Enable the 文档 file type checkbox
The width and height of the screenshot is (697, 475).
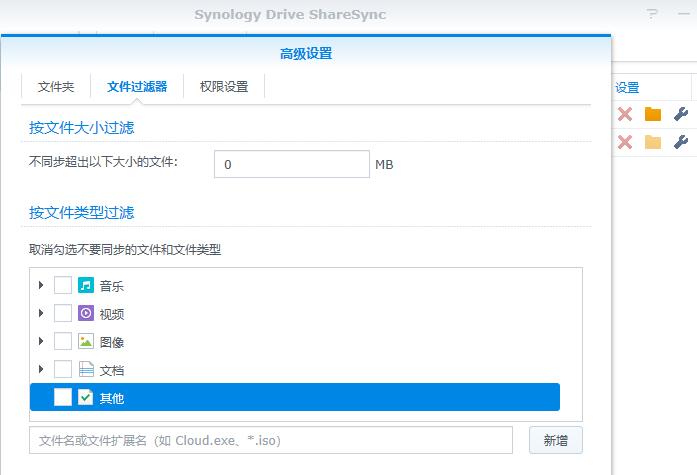[x=63, y=370]
